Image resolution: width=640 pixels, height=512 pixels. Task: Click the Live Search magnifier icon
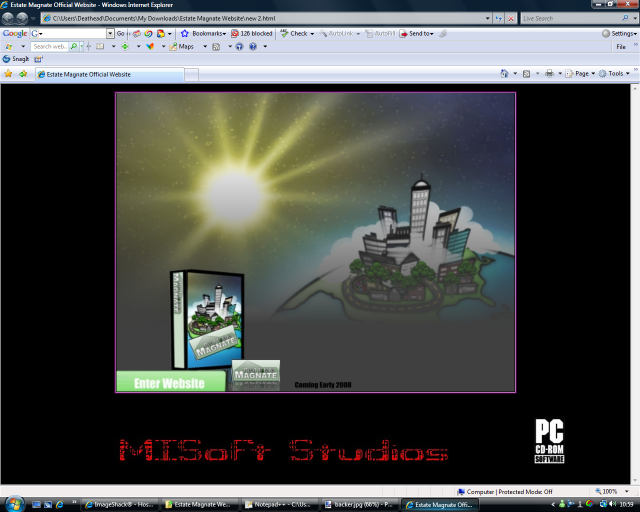625,18
